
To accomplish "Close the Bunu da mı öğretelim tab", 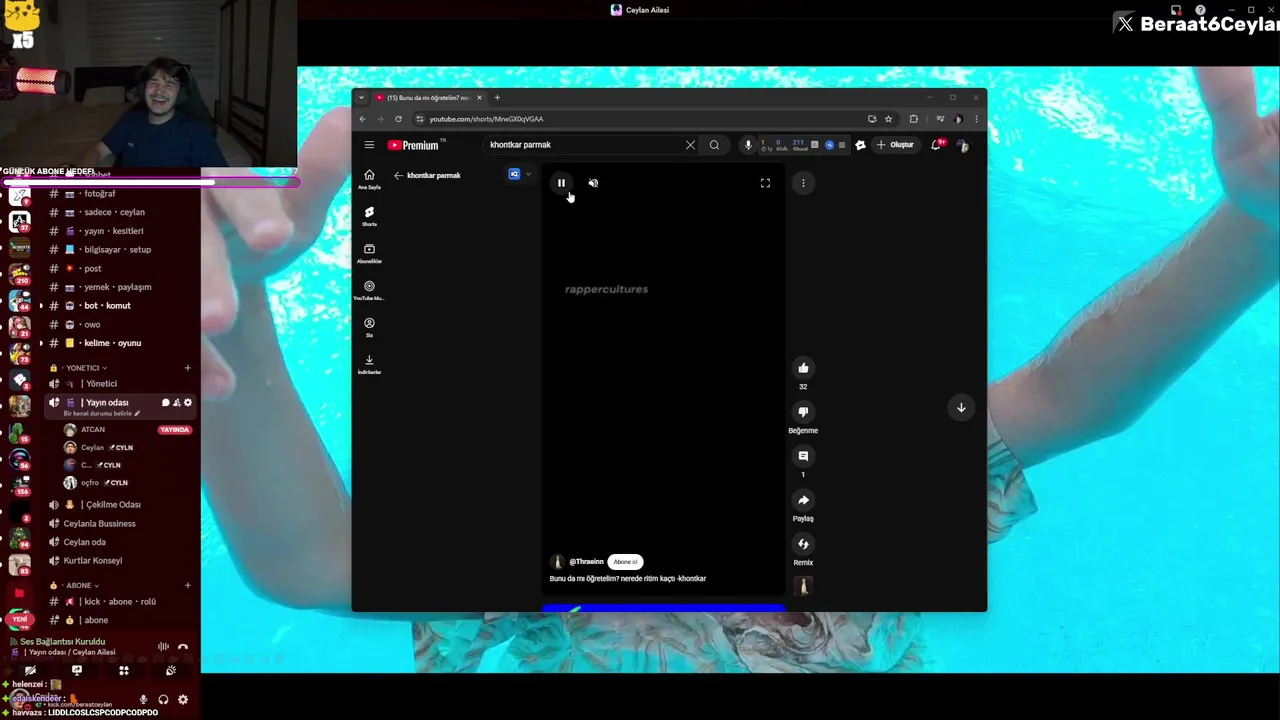I will click(x=479, y=97).
